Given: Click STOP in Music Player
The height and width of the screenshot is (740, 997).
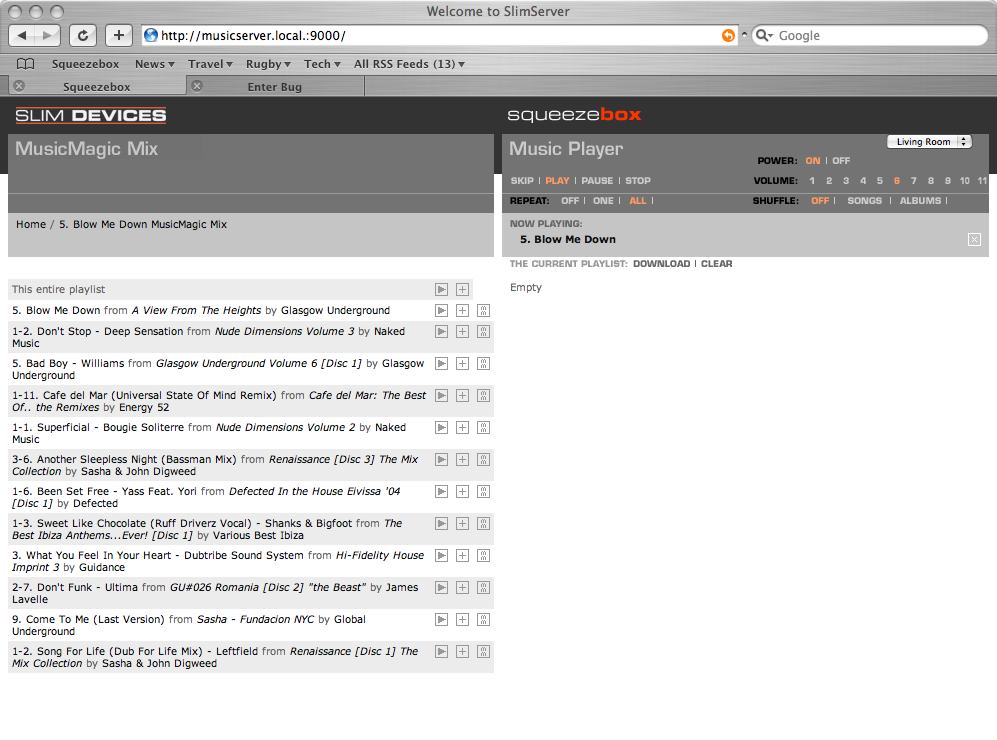Looking at the screenshot, I should click(x=638, y=181).
